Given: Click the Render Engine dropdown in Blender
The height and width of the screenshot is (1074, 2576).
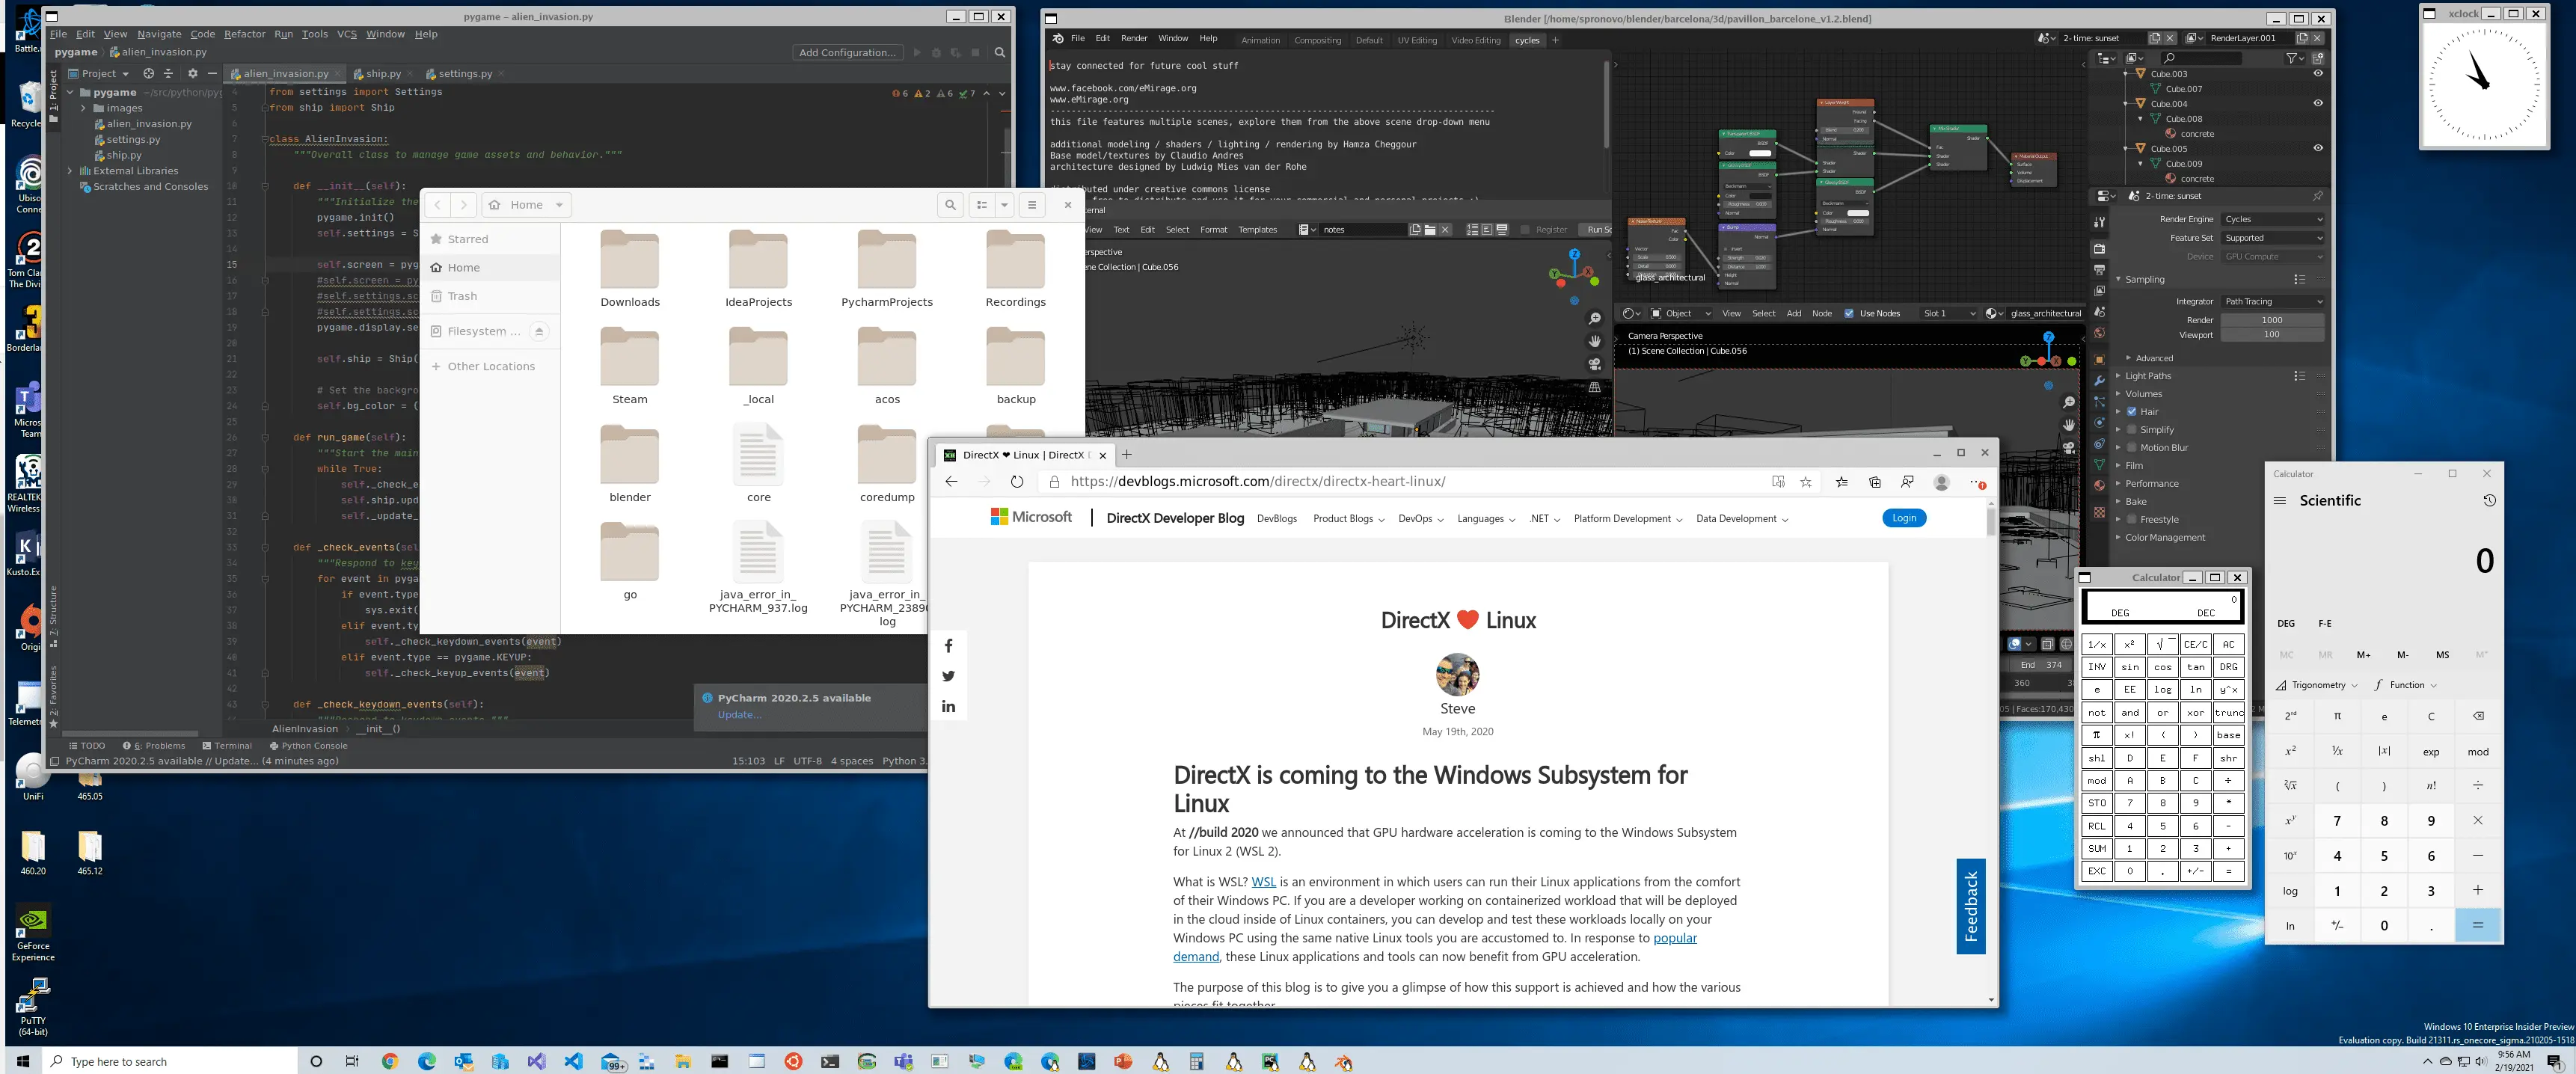Looking at the screenshot, I should tap(2274, 218).
